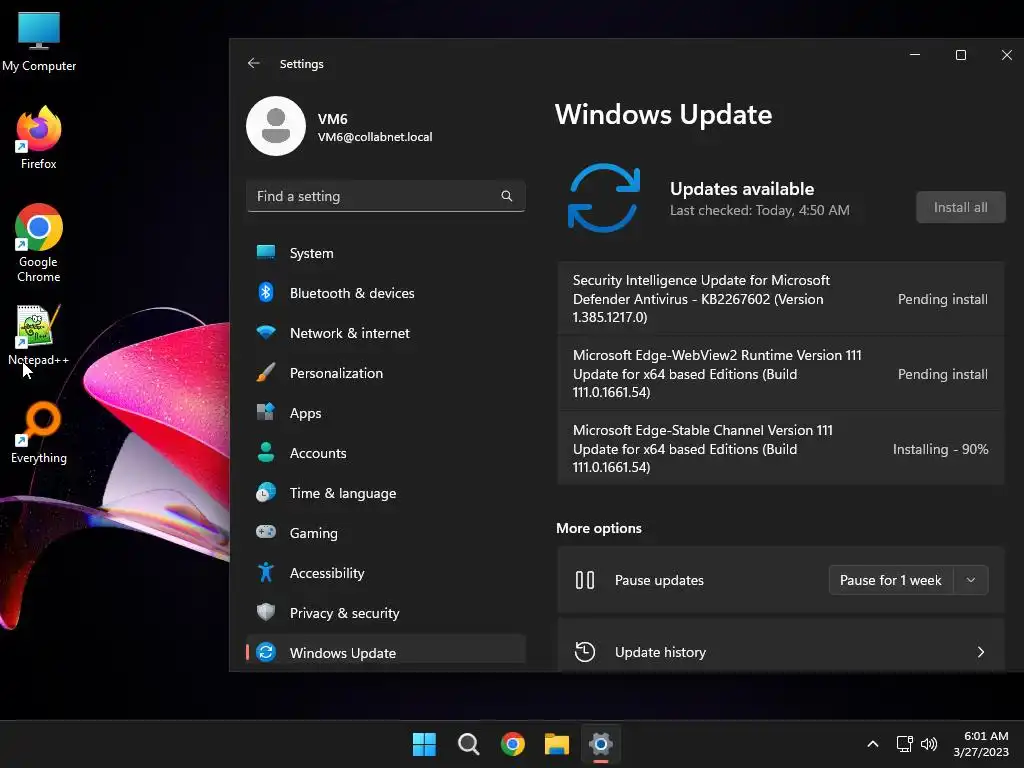Select the Edge-Stable Channel update row

[780, 449]
